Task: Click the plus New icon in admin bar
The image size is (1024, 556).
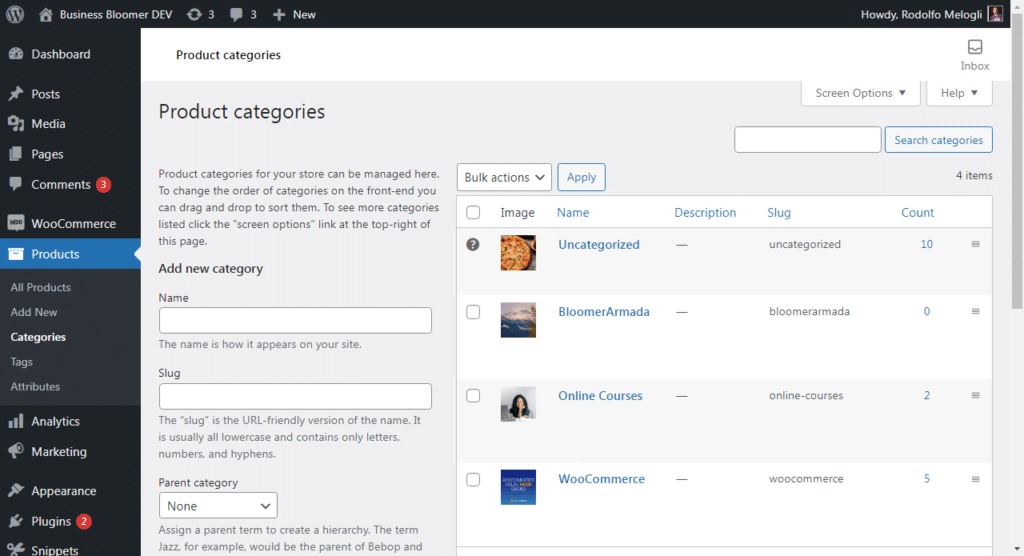Action: (279, 14)
